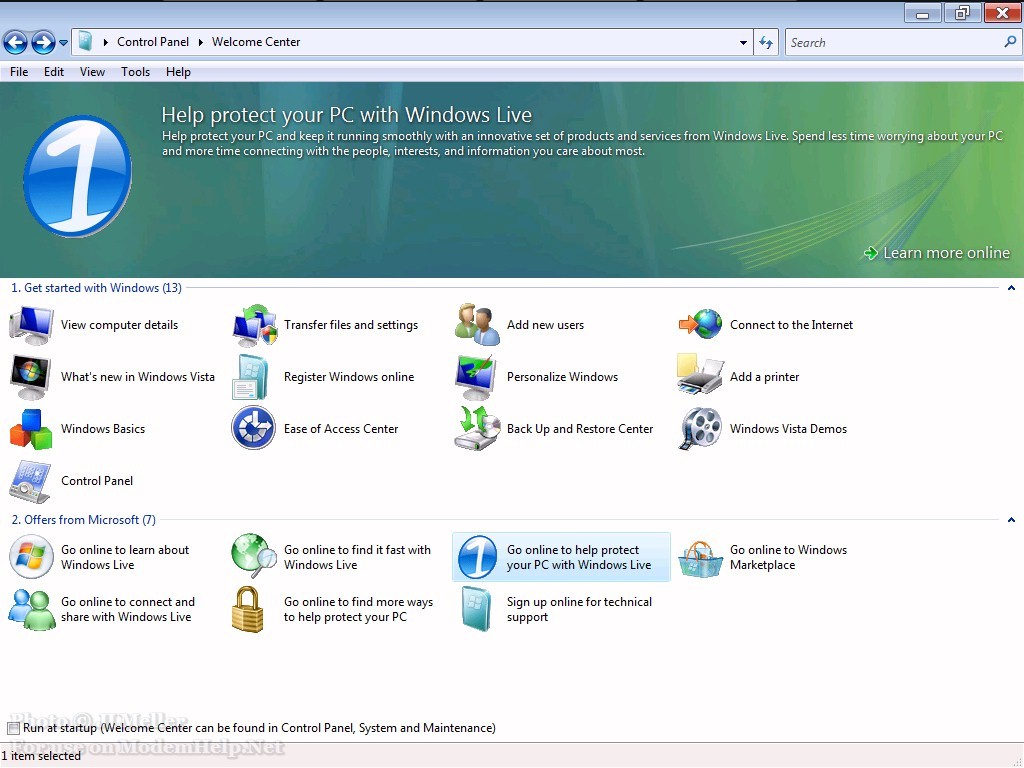This screenshot has height=768, width=1024.
Task: Select the Personalize Windows monitor icon
Action: pos(476,377)
